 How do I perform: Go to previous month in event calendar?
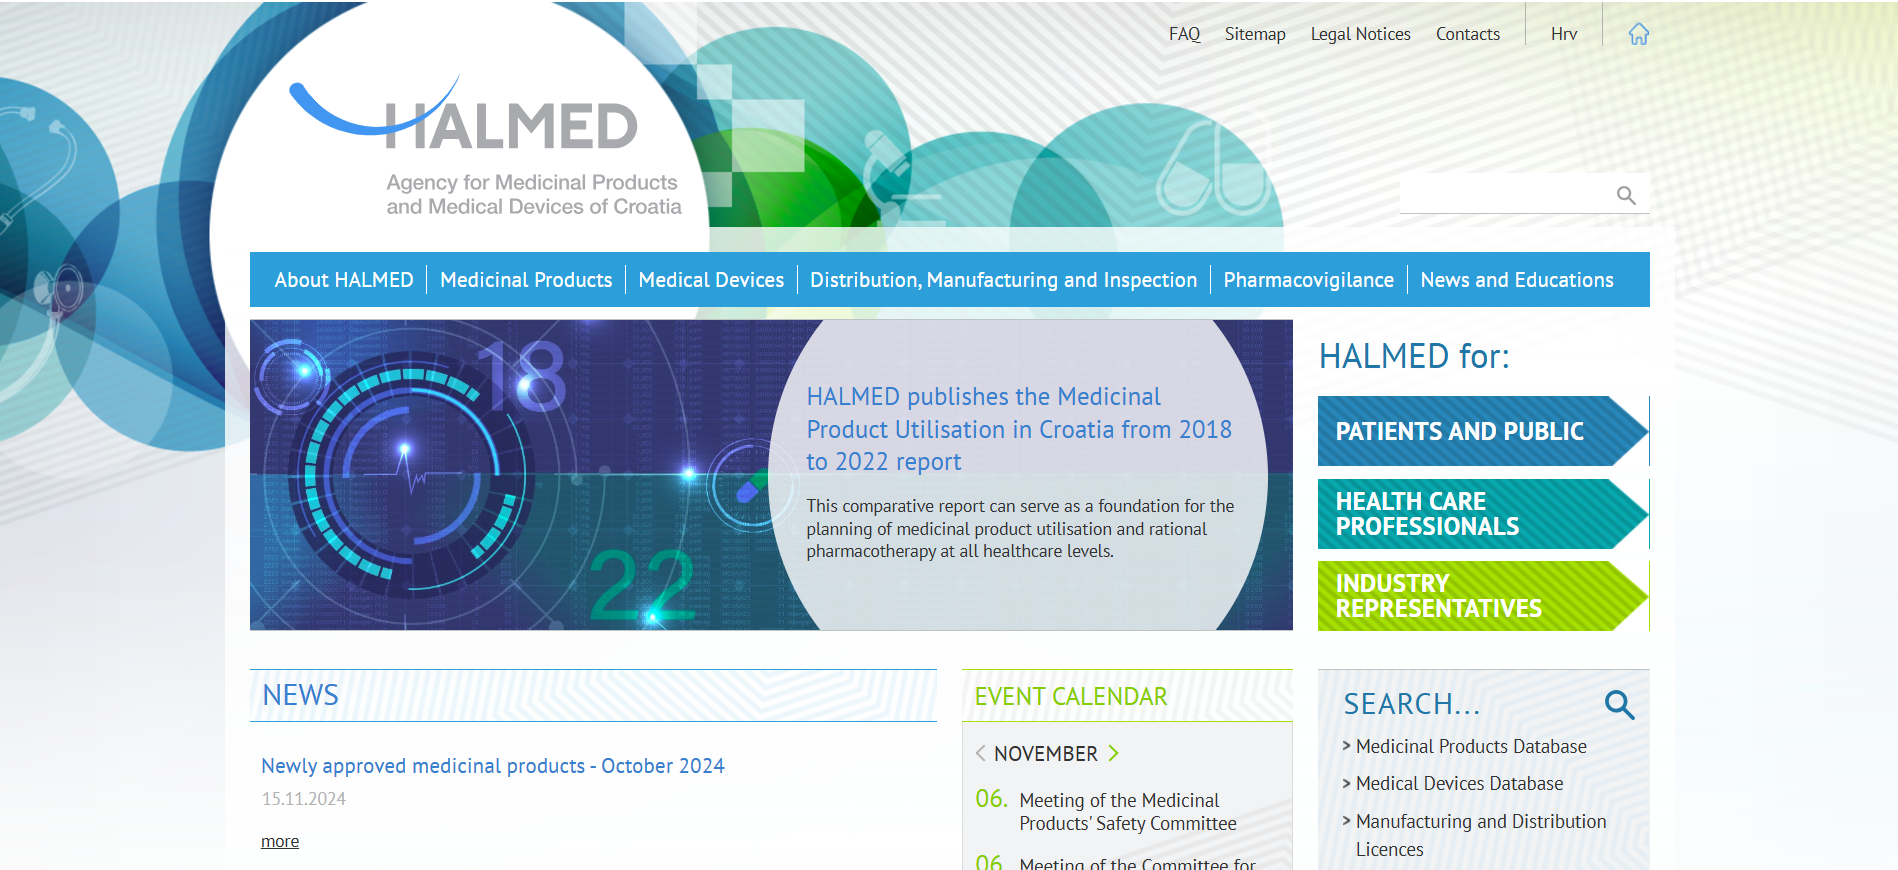980,753
